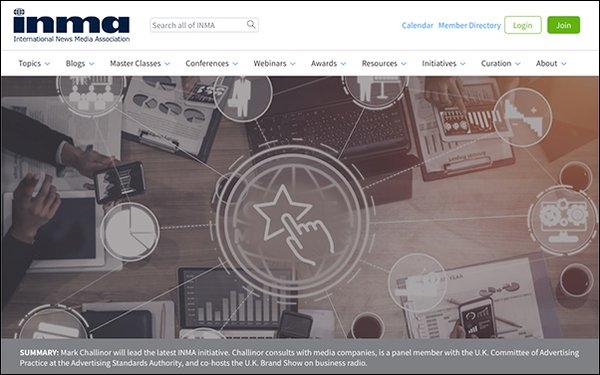Open the Webinars menu
The width and height of the screenshot is (600, 375).
coord(274,64)
